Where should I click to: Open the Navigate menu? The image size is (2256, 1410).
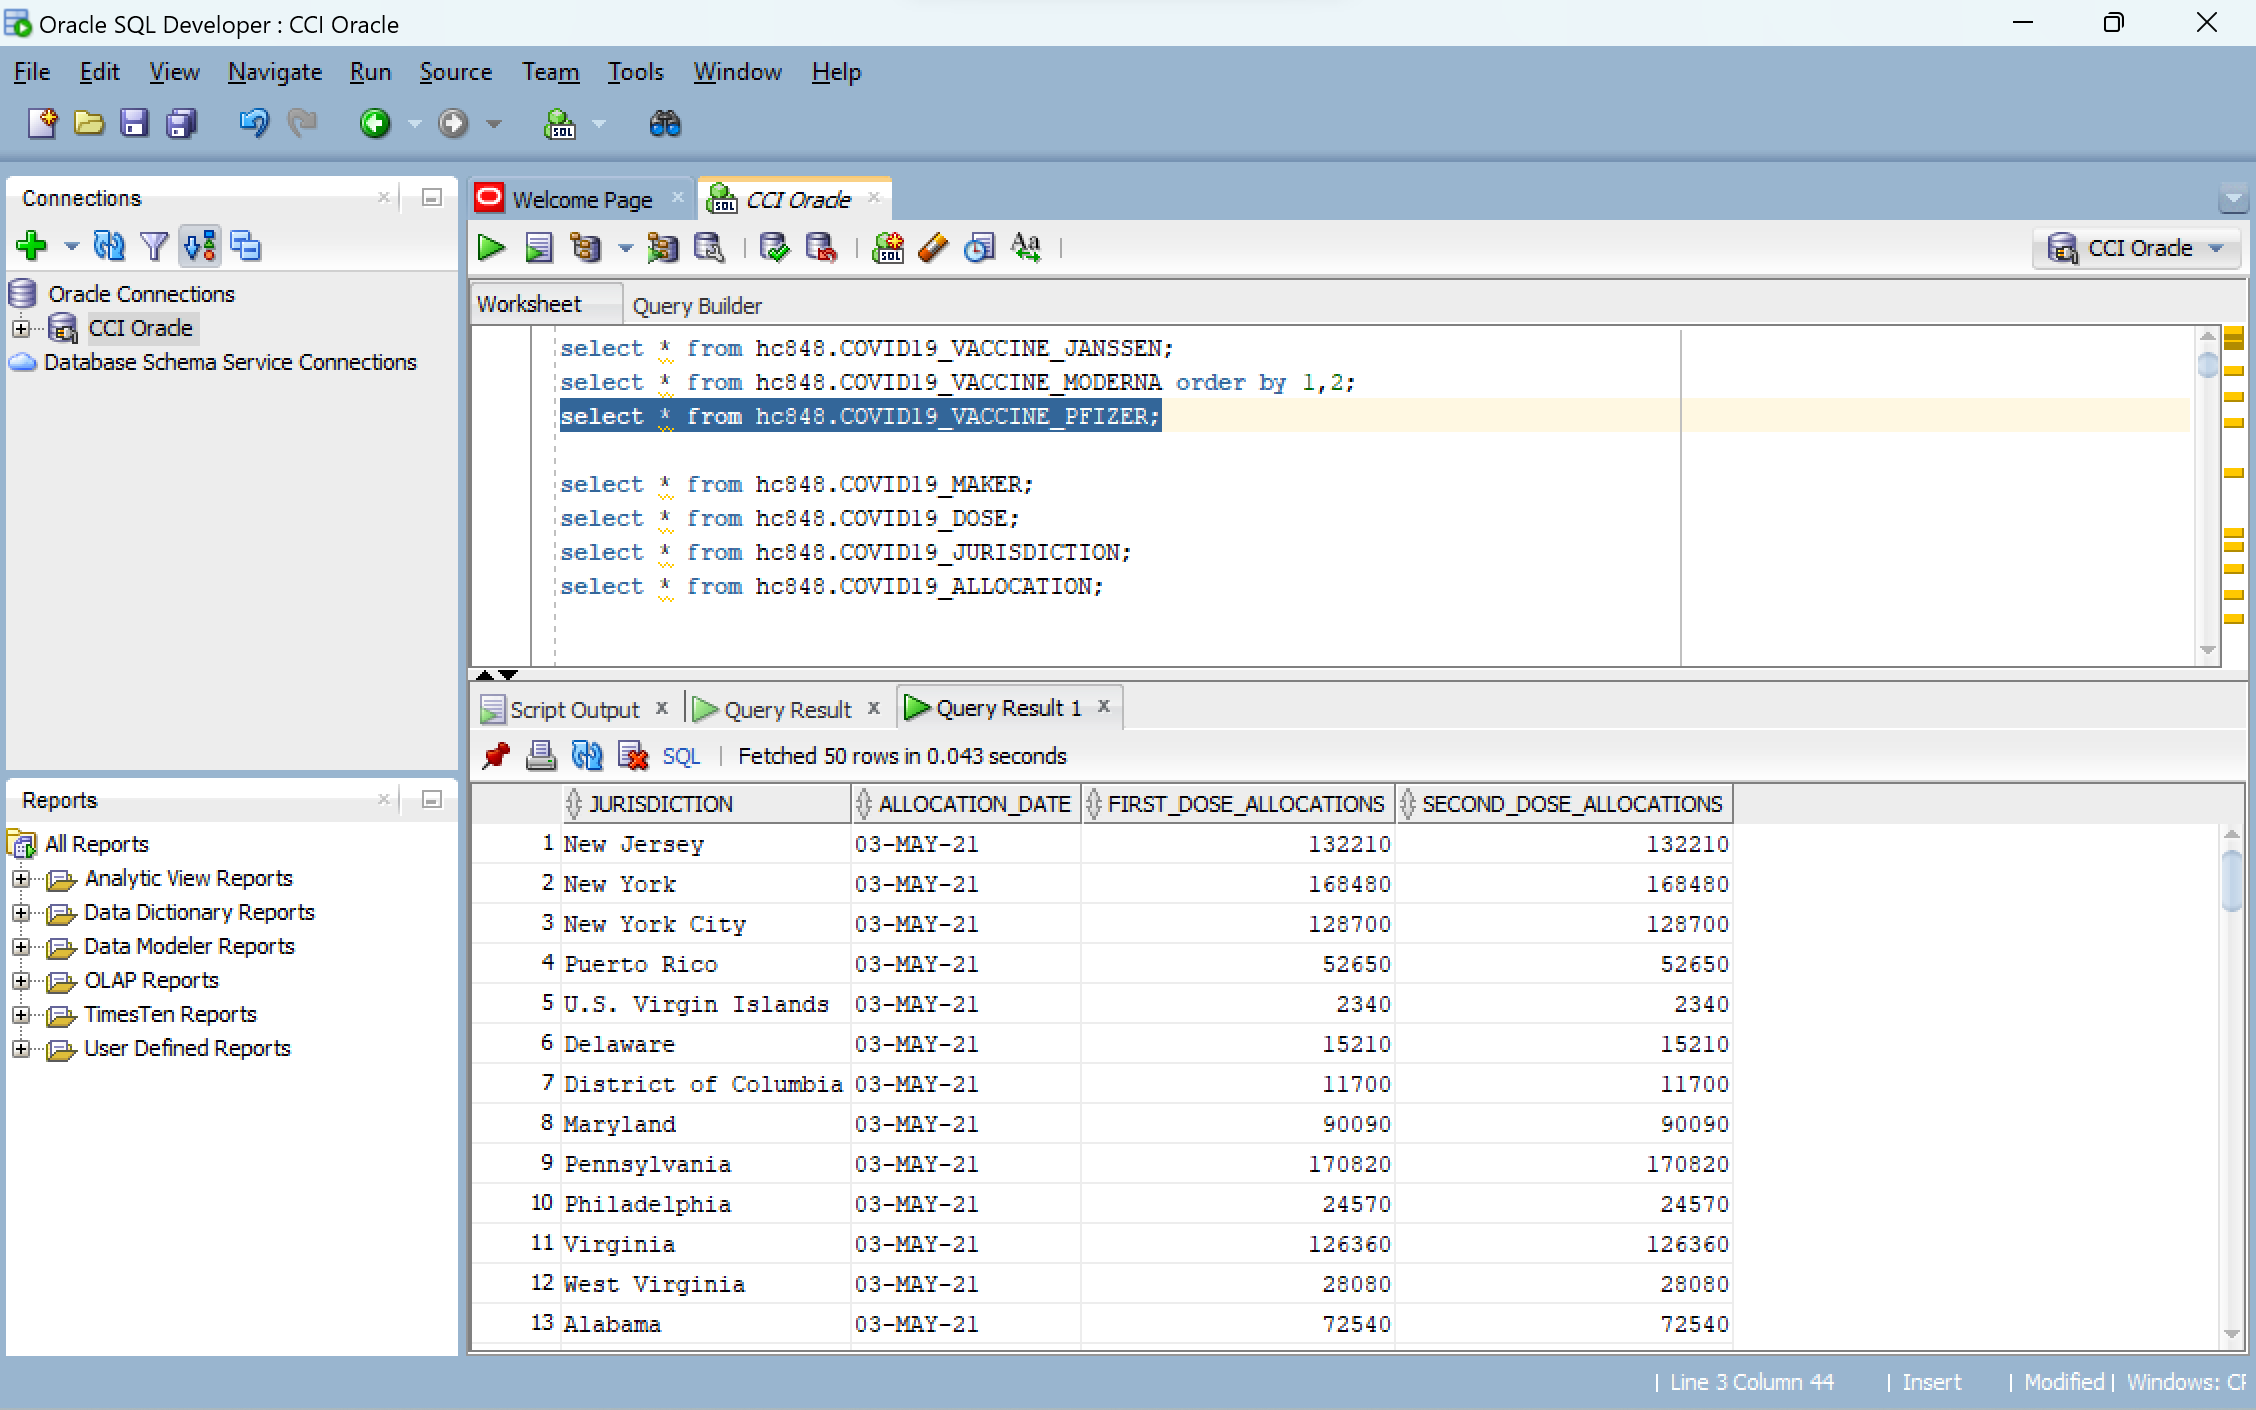pyautogui.click(x=275, y=72)
